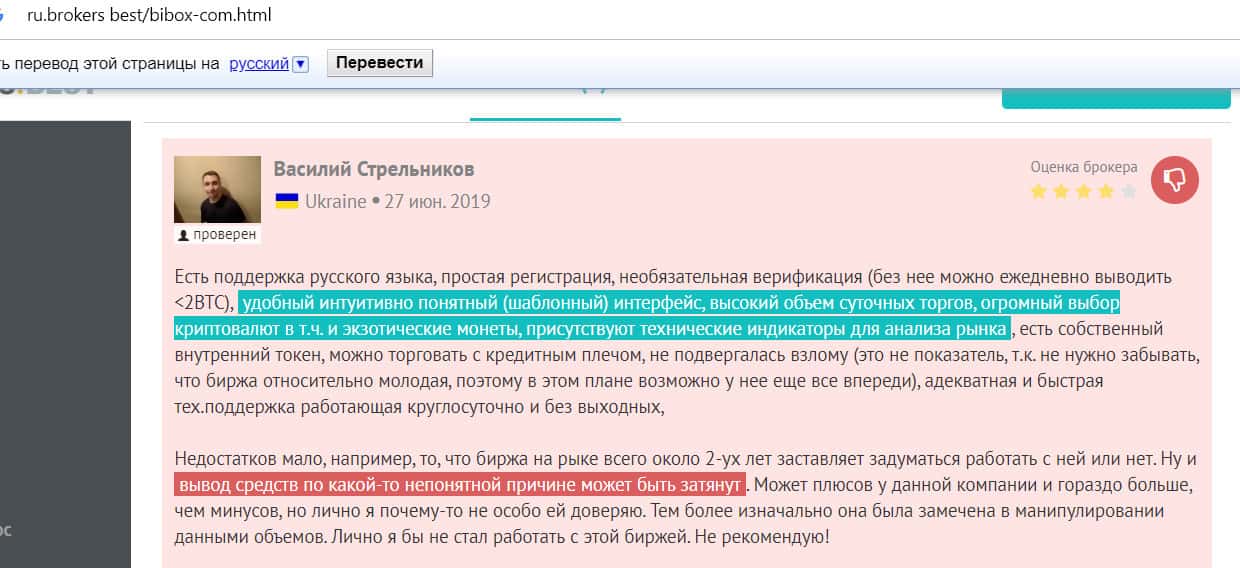Expand the language dropdown arrow next to русский
Viewport: 1240px width, 568px height.
point(301,64)
